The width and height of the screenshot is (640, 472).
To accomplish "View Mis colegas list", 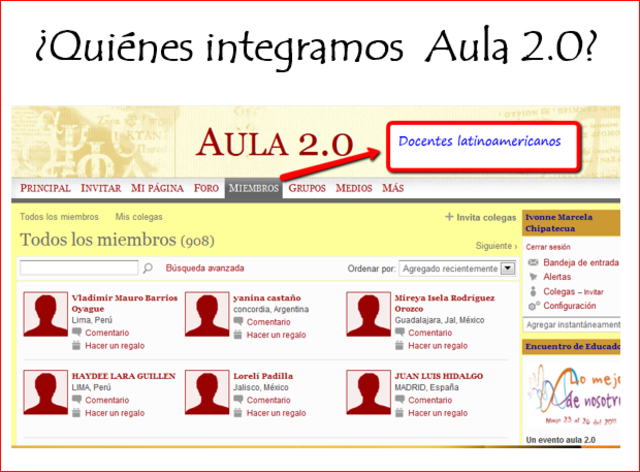I will (x=139, y=217).
